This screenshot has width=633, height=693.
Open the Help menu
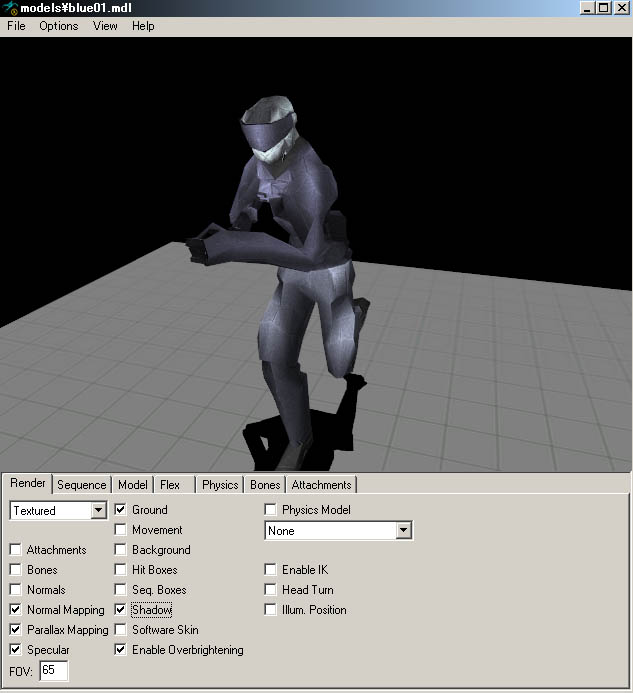(143, 26)
